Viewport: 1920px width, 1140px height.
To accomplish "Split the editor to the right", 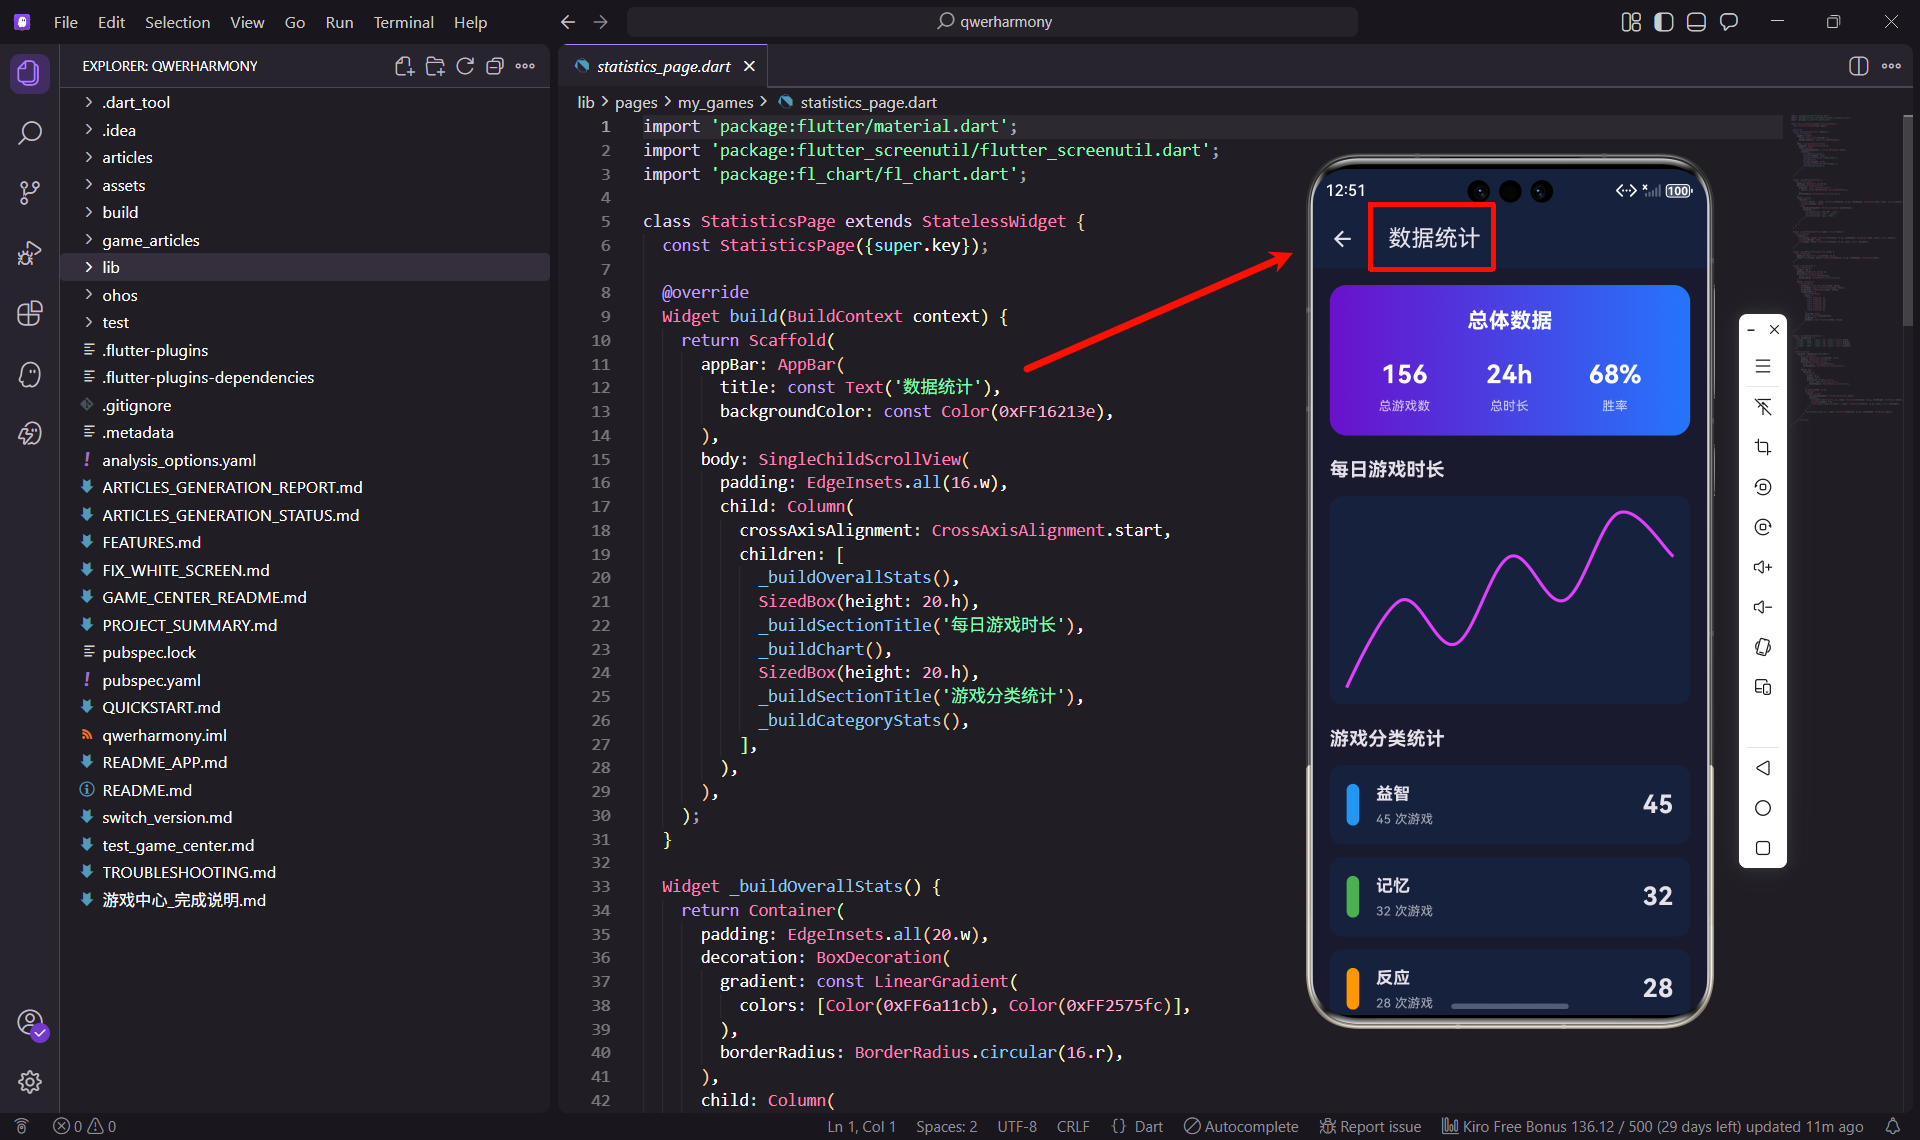I will pyautogui.click(x=1858, y=66).
